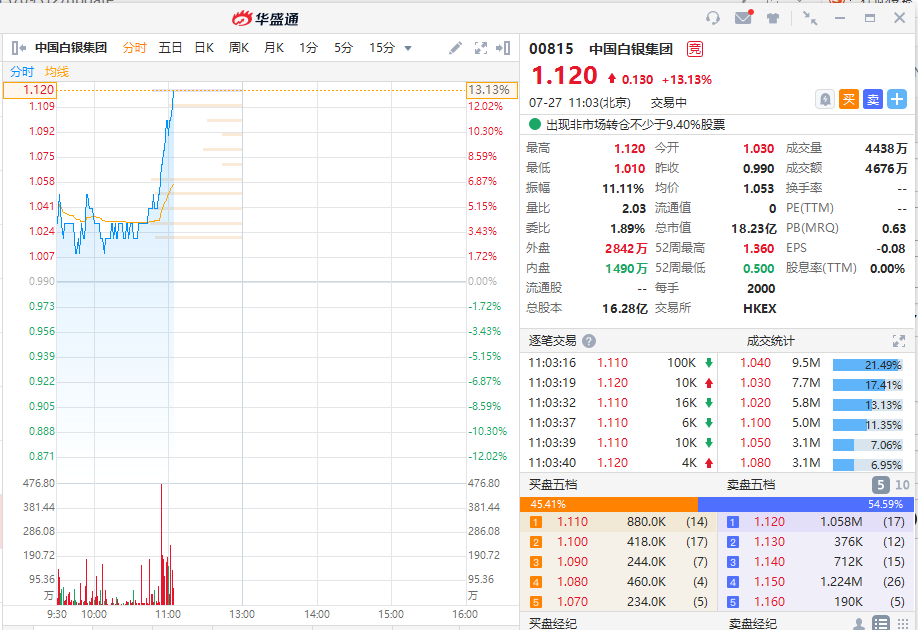The image size is (918, 630).
Task: Click the 华盛通 logo
Action: click(266, 19)
